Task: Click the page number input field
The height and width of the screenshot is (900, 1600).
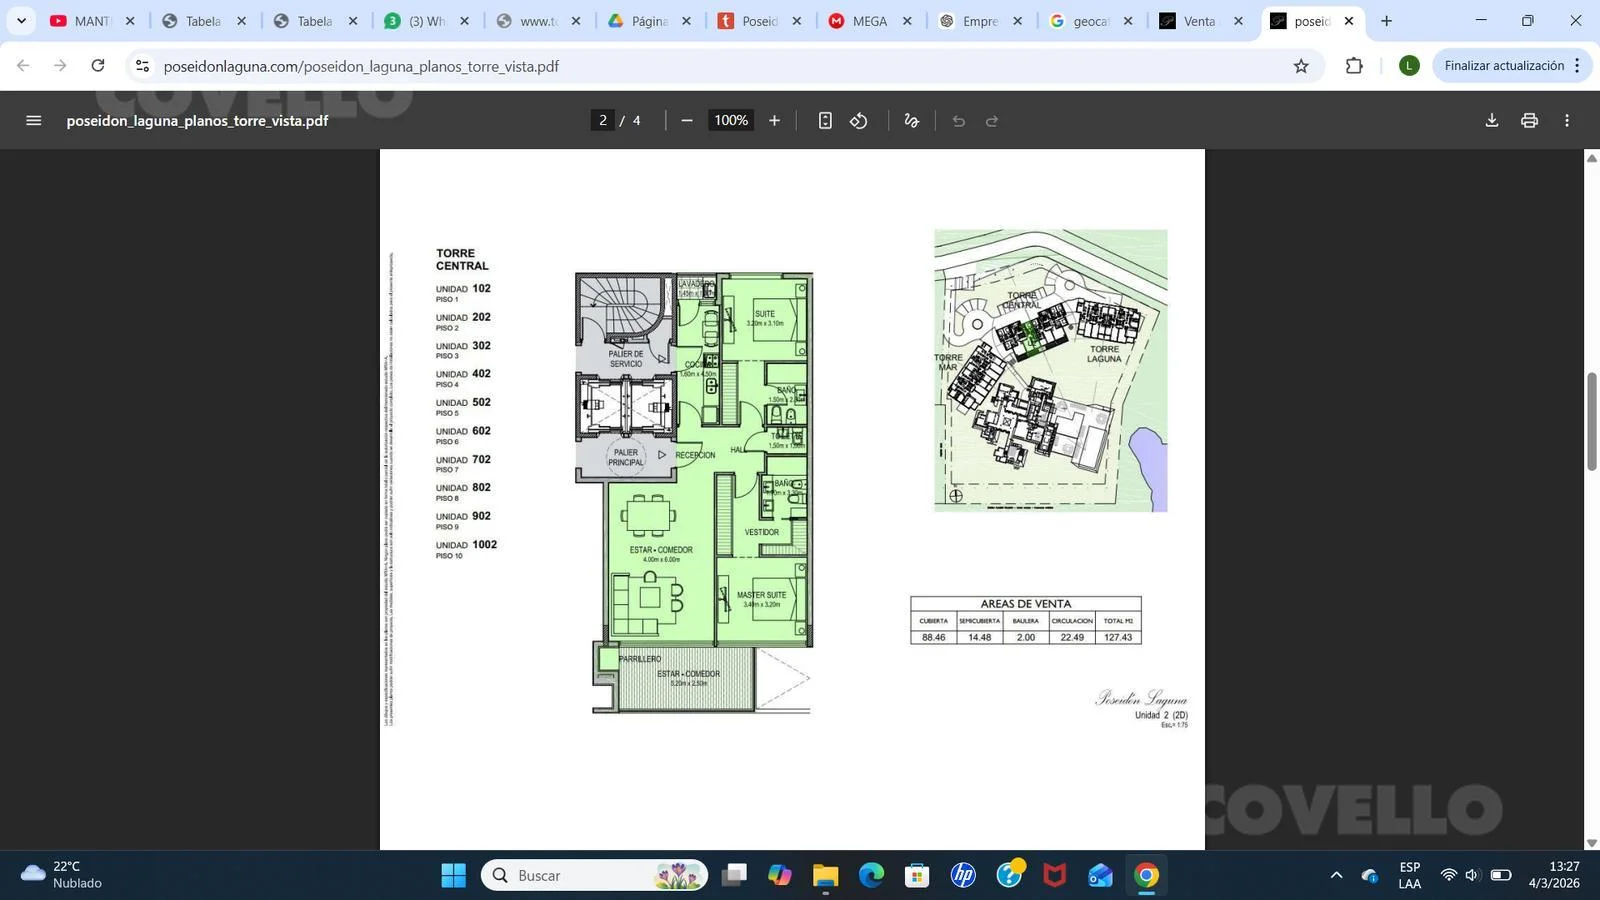Action: 602,120
